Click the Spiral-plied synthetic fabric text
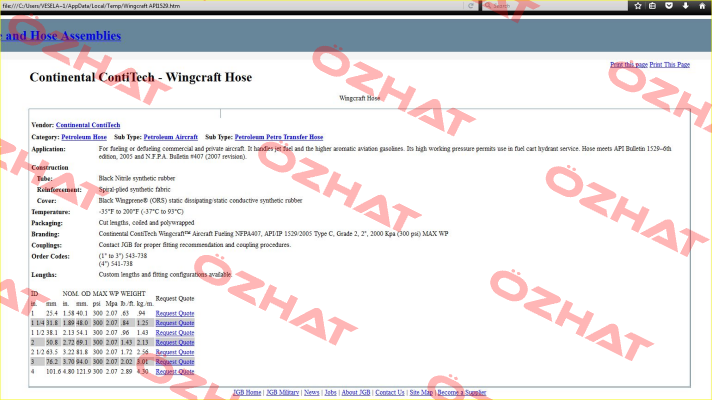Image resolution: width=712 pixels, height=400 pixels. click(134, 189)
